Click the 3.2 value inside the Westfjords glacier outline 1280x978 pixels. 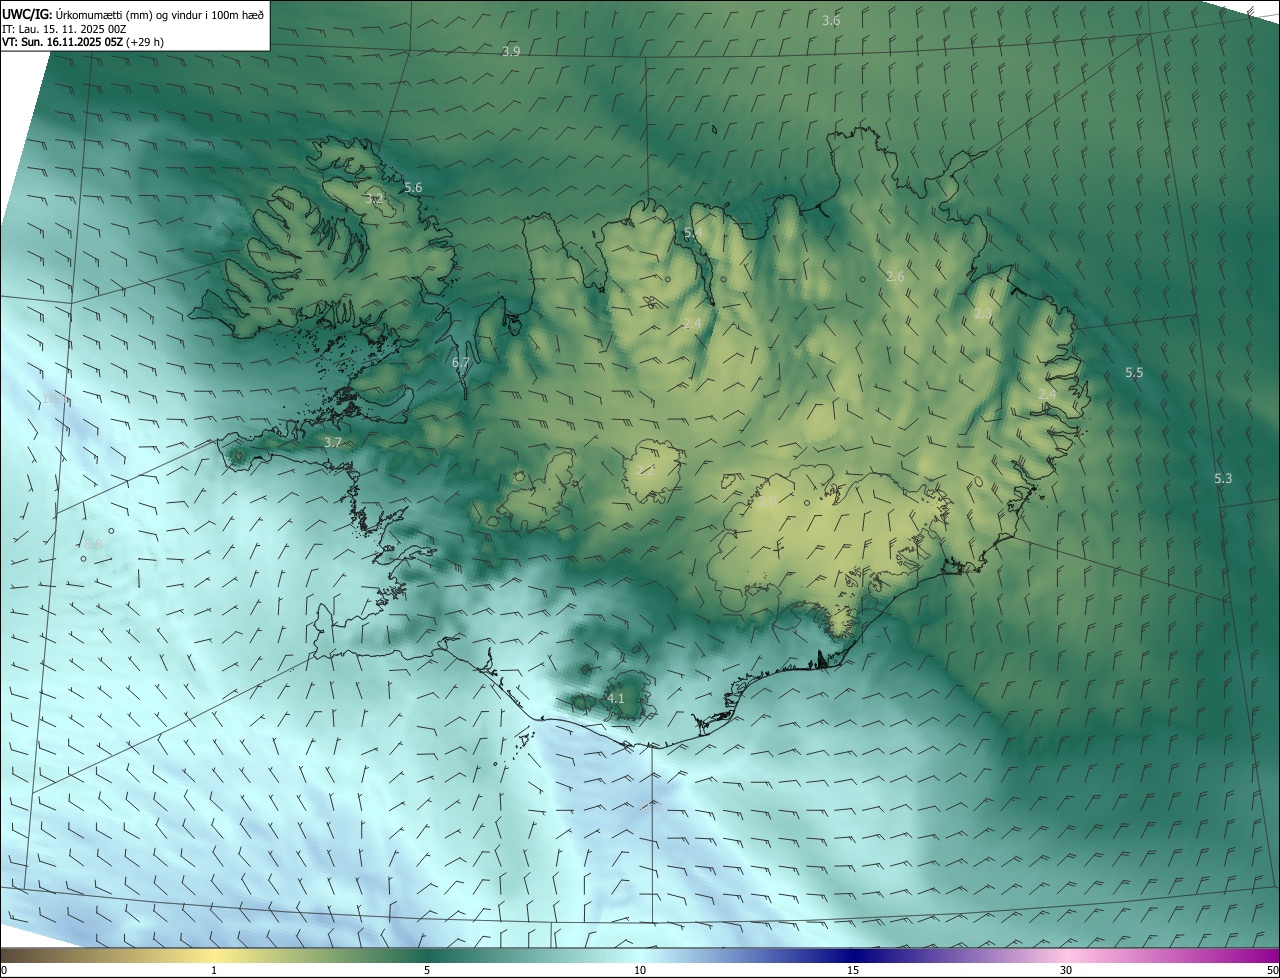[374, 200]
